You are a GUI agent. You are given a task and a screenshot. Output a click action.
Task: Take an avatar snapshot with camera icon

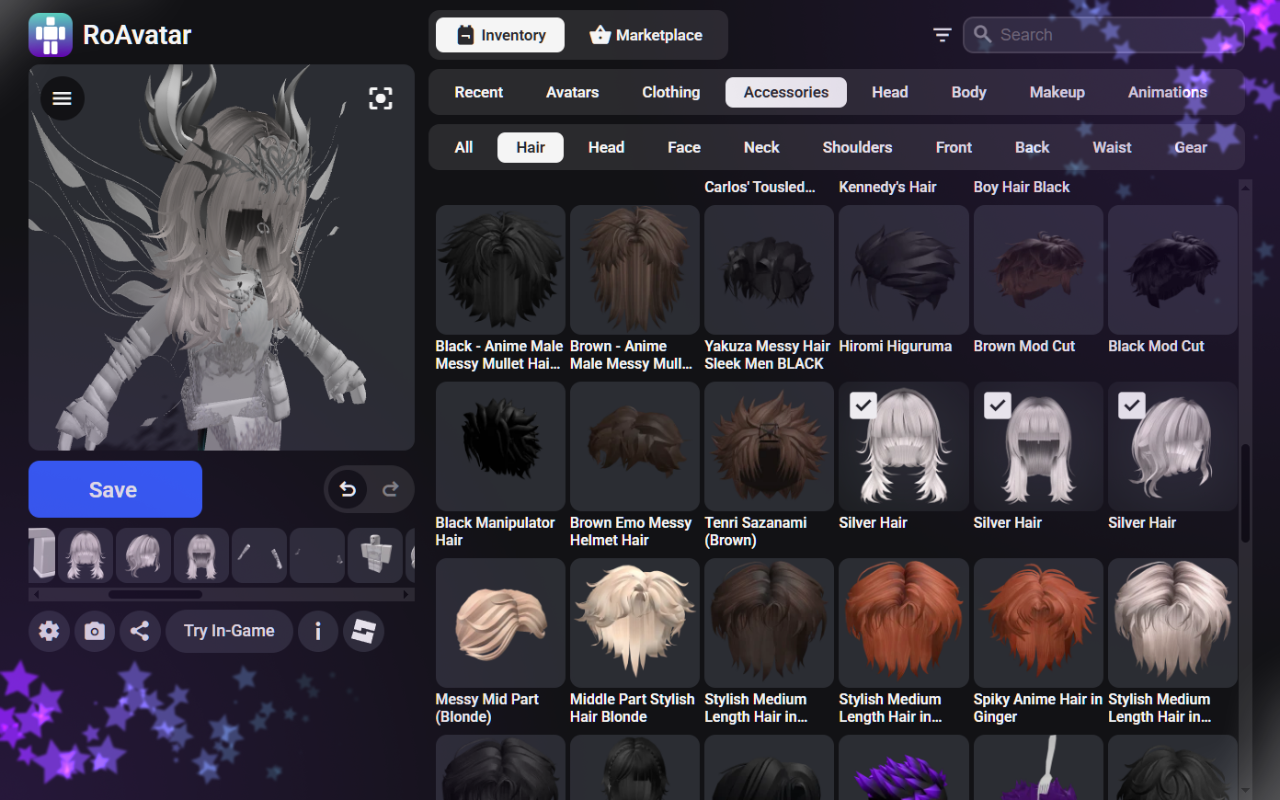point(95,631)
